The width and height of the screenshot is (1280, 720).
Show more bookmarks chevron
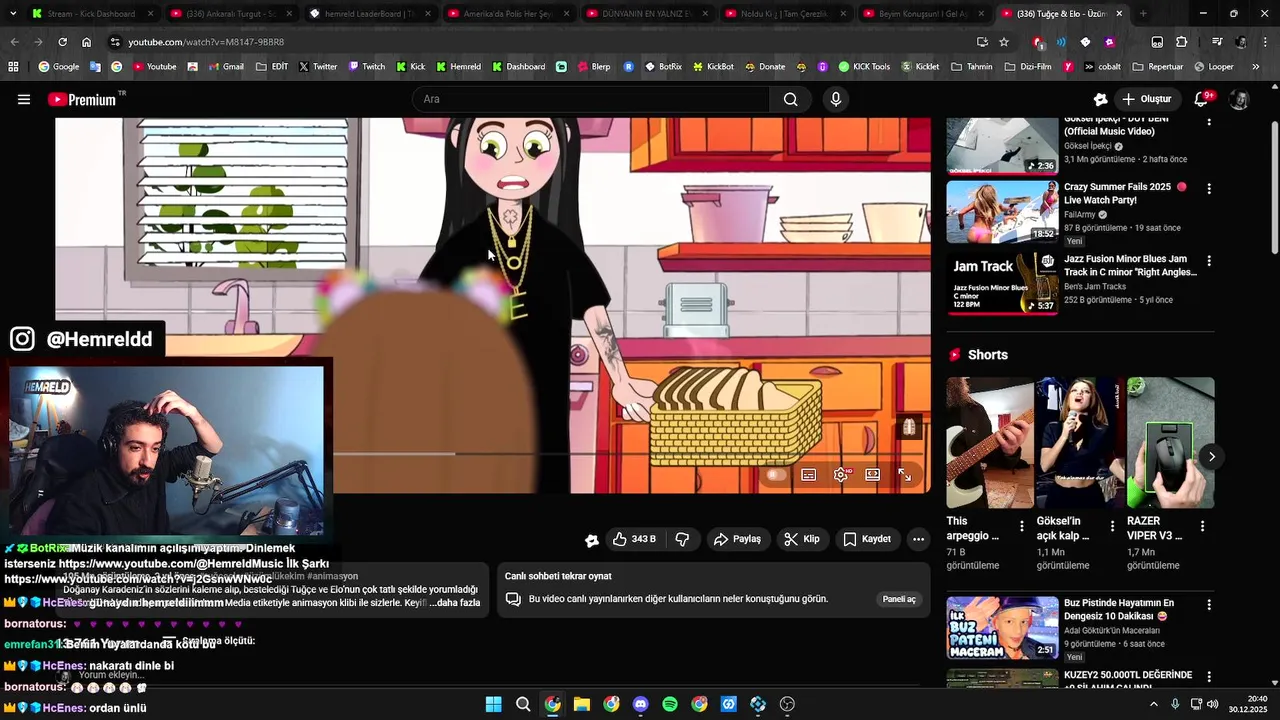[1255, 67]
